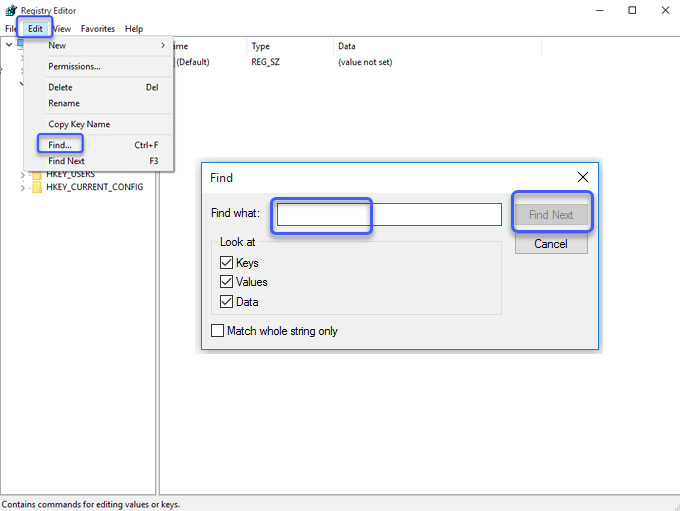Click the (value not set) data cell

[x=365, y=62]
